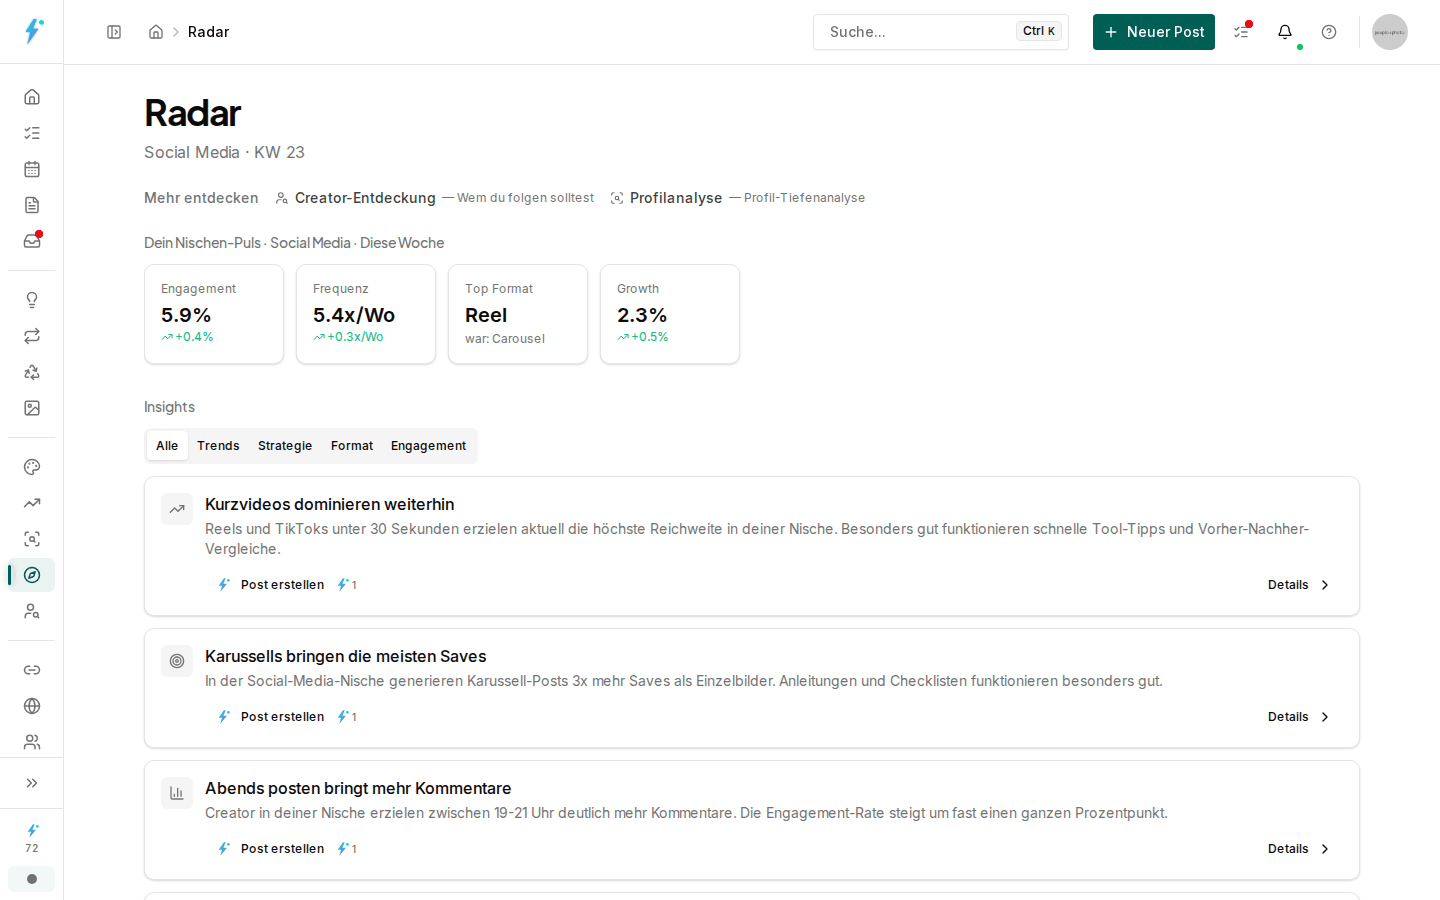Open the repeat arrows icon in sidebar

(32, 336)
